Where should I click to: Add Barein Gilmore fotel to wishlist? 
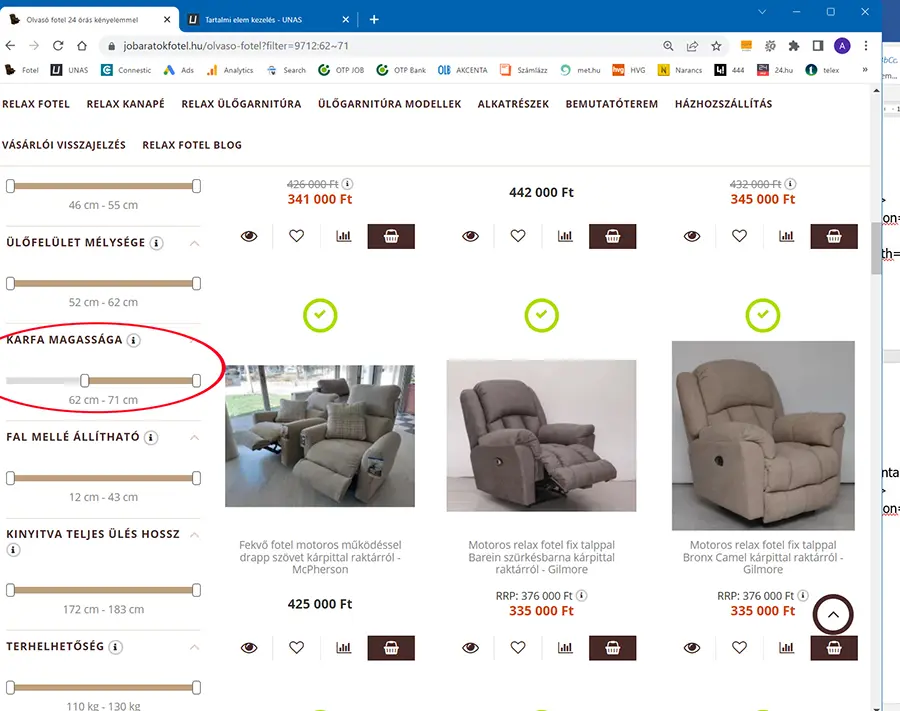(518, 647)
